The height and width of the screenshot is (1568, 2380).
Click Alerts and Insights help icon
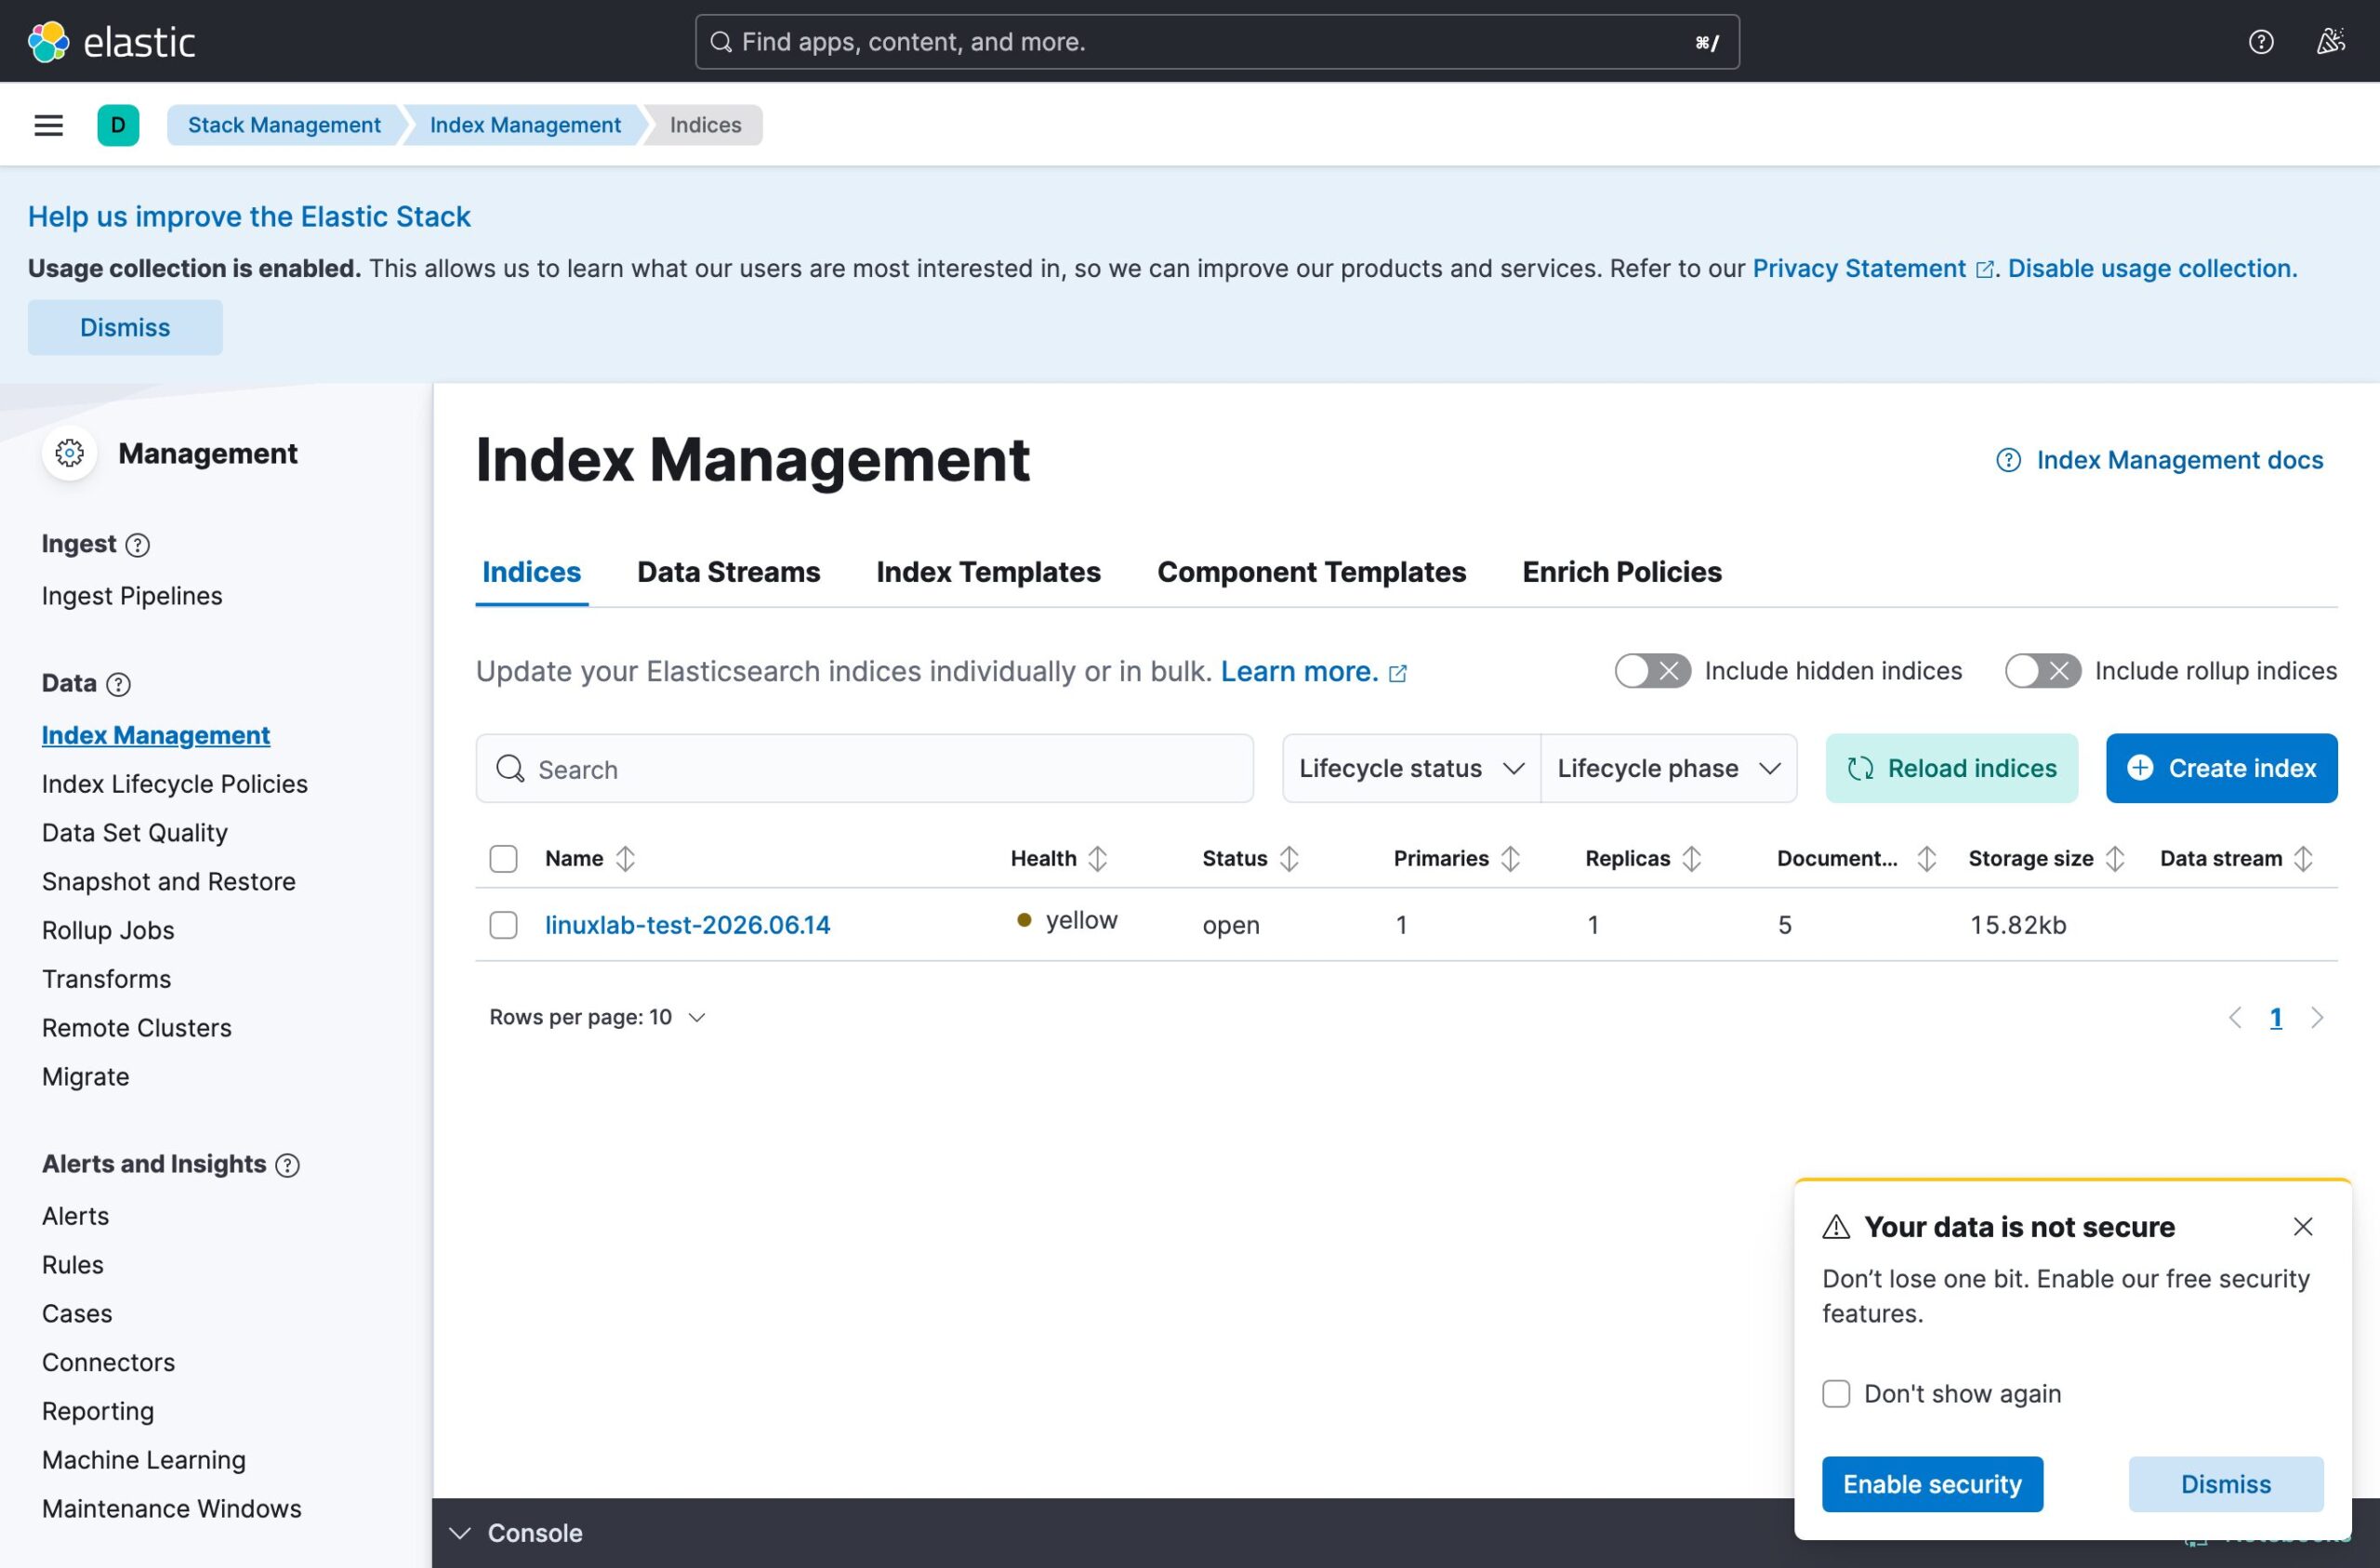click(287, 1165)
